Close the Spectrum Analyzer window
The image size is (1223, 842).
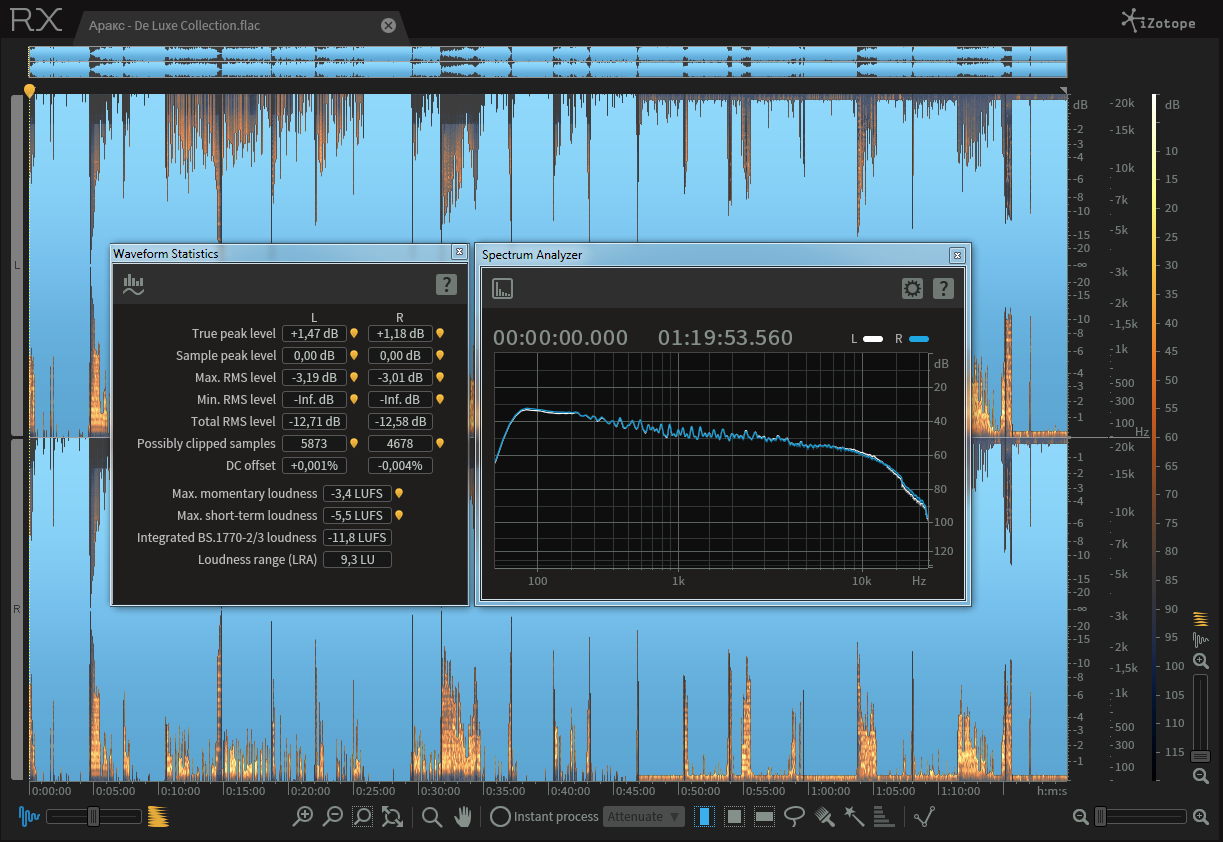pyautogui.click(x=957, y=255)
